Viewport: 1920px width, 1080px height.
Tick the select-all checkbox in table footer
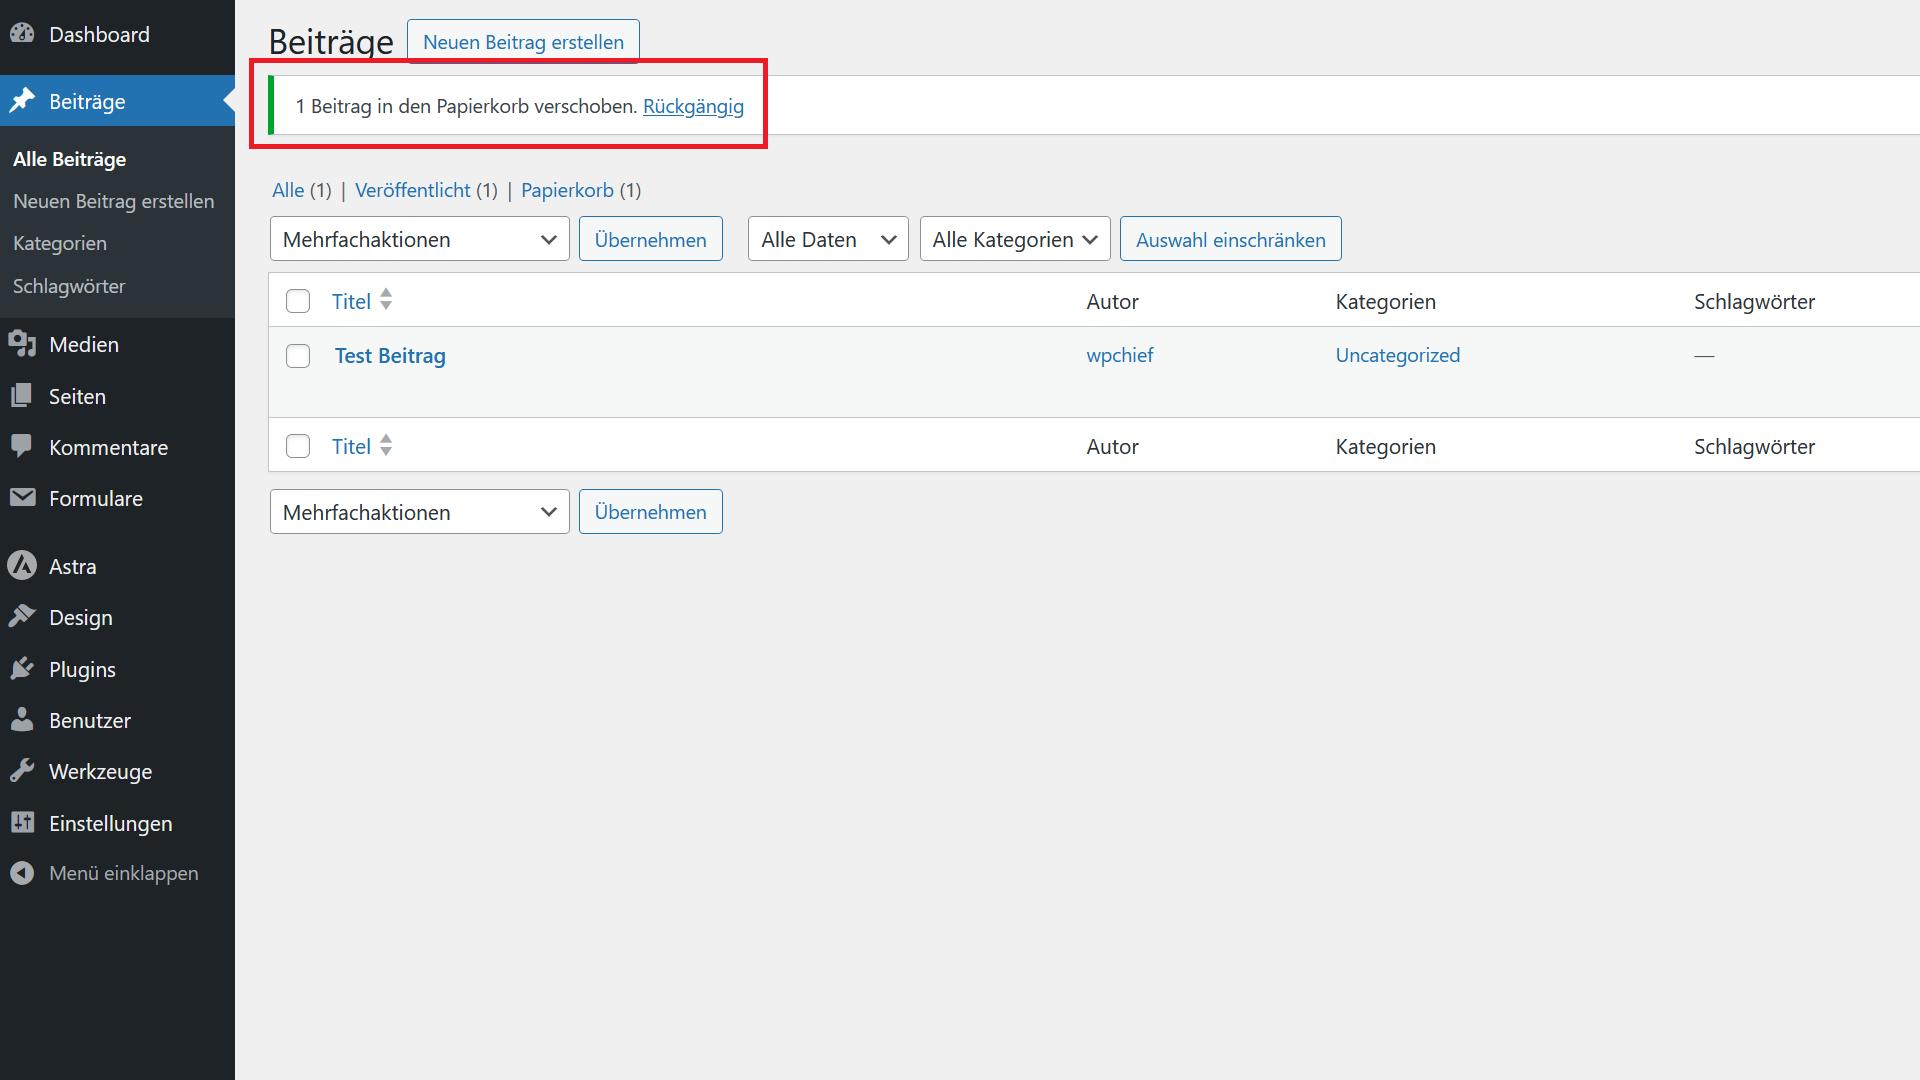tap(298, 446)
